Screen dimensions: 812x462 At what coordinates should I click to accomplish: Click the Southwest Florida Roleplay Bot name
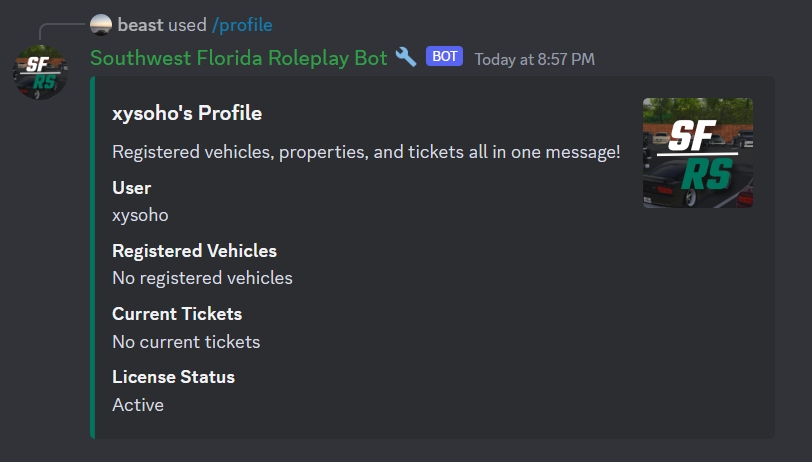pyautogui.click(x=238, y=58)
